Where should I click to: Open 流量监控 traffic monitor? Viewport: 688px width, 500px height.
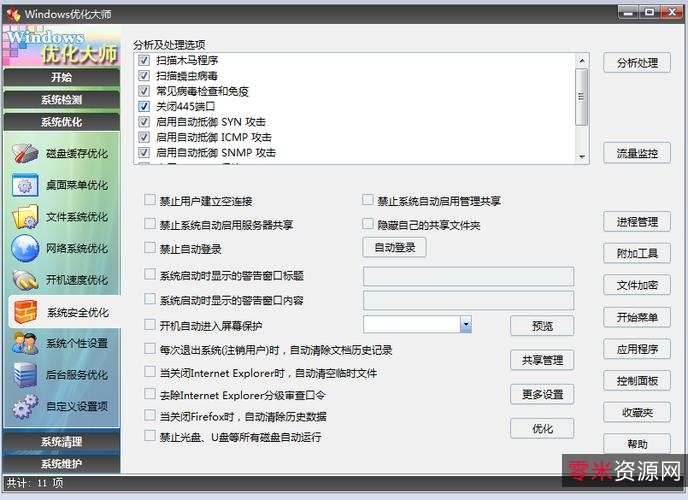637,153
